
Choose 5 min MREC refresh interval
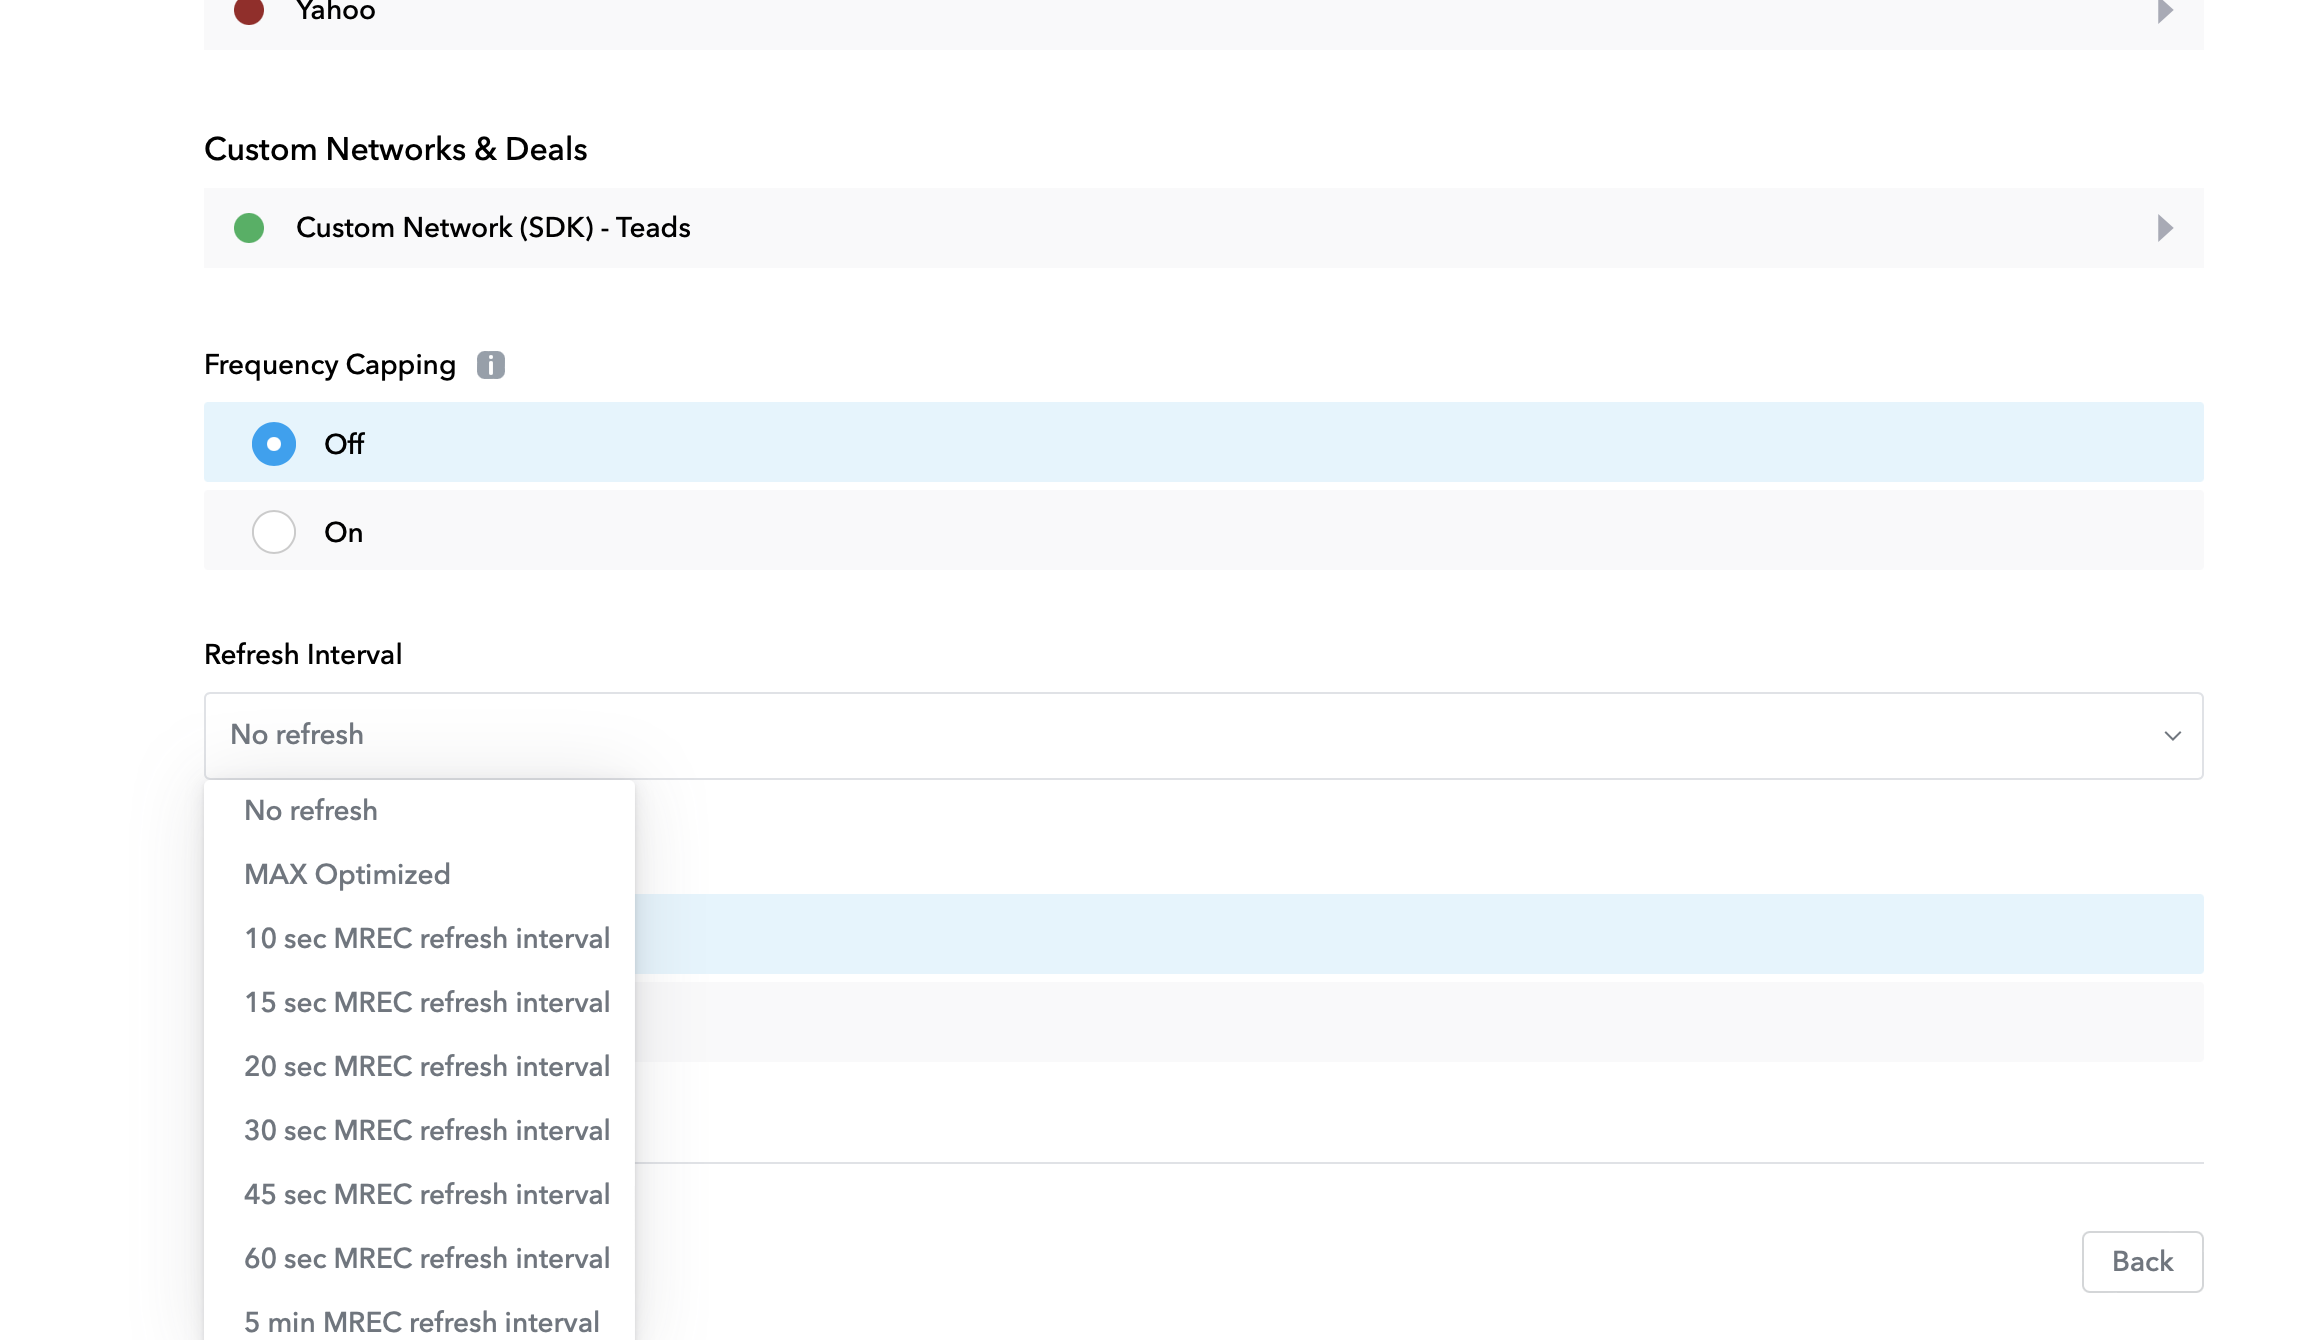[421, 1321]
